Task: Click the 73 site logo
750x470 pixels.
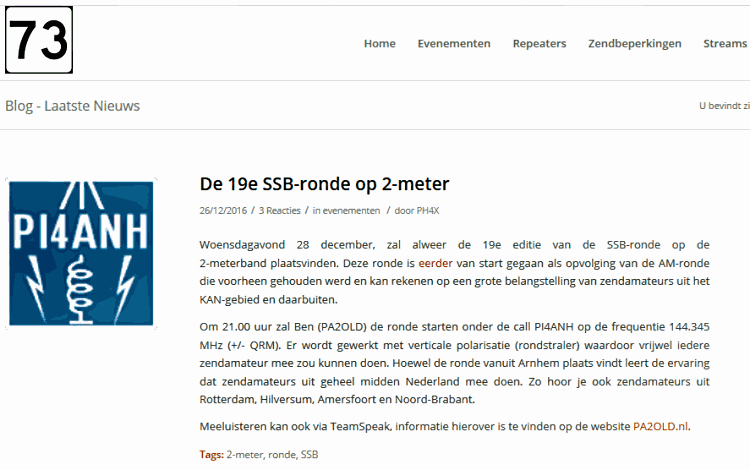Action: (39, 40)
